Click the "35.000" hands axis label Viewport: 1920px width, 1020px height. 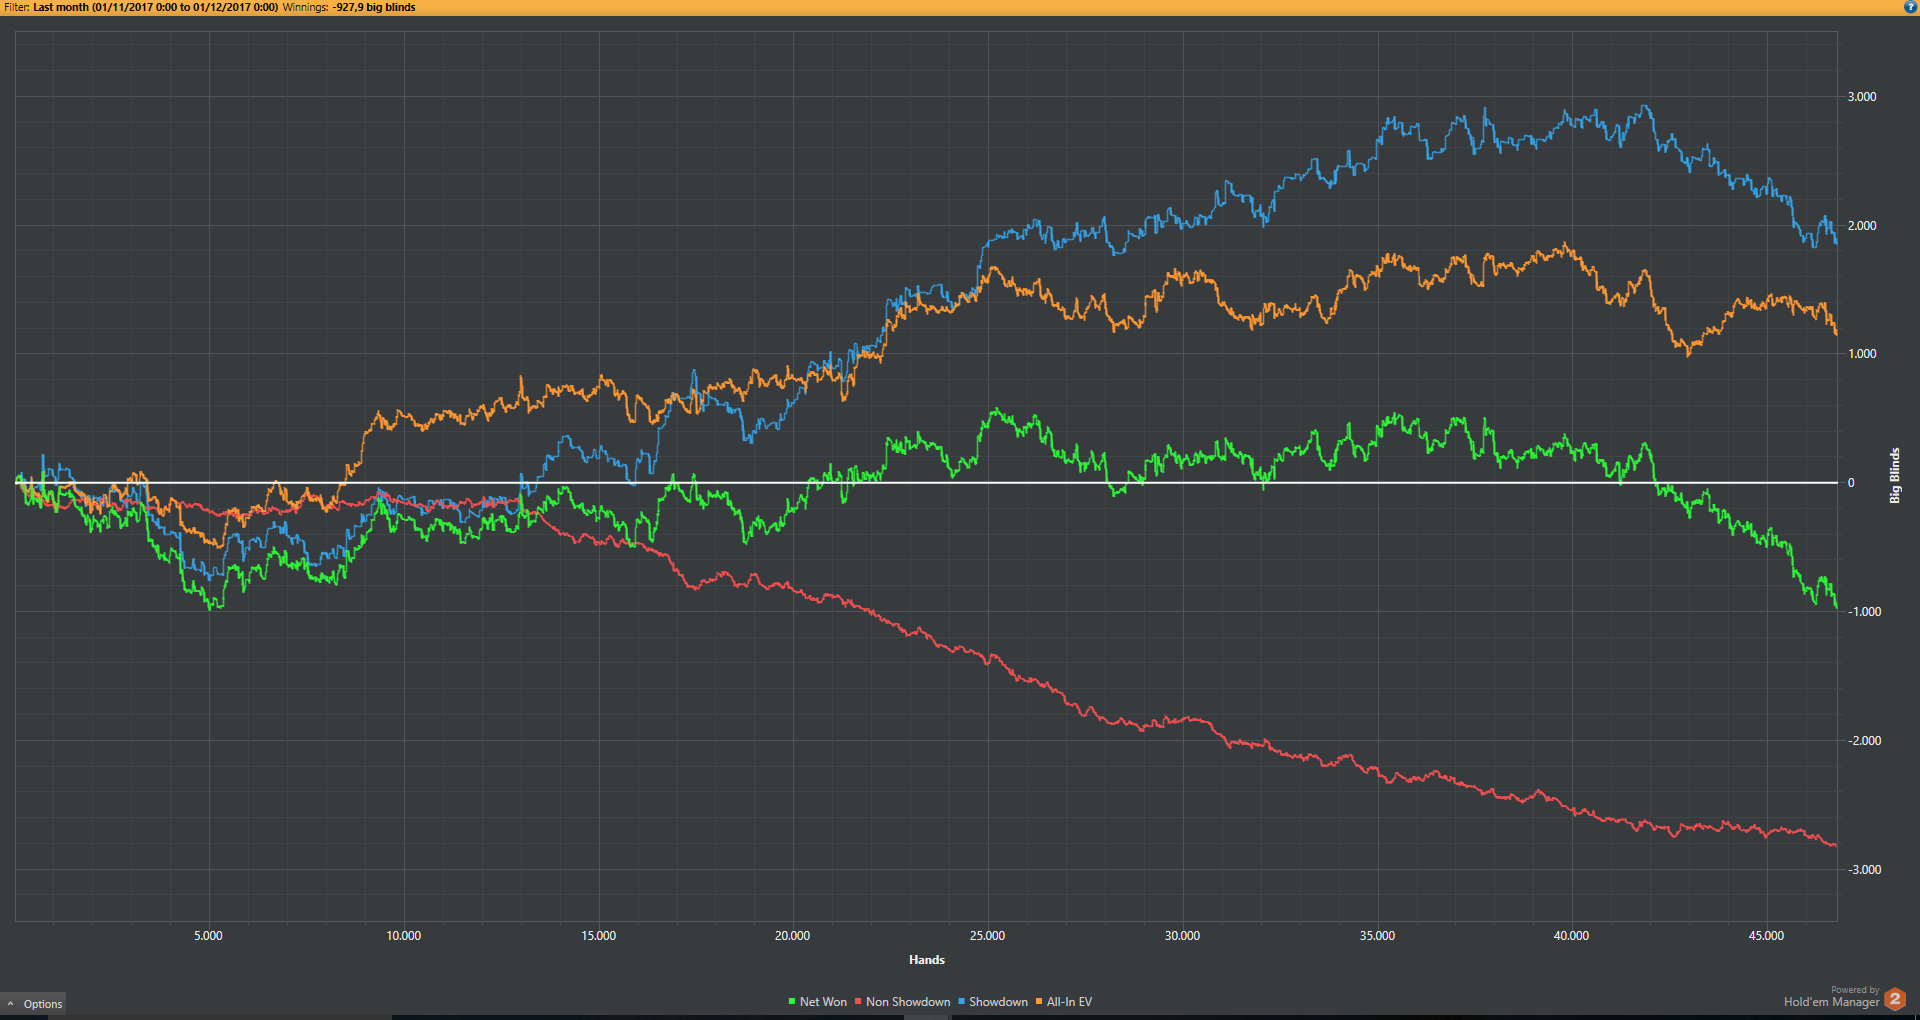pyautogui.click(x=1377, y=936)
